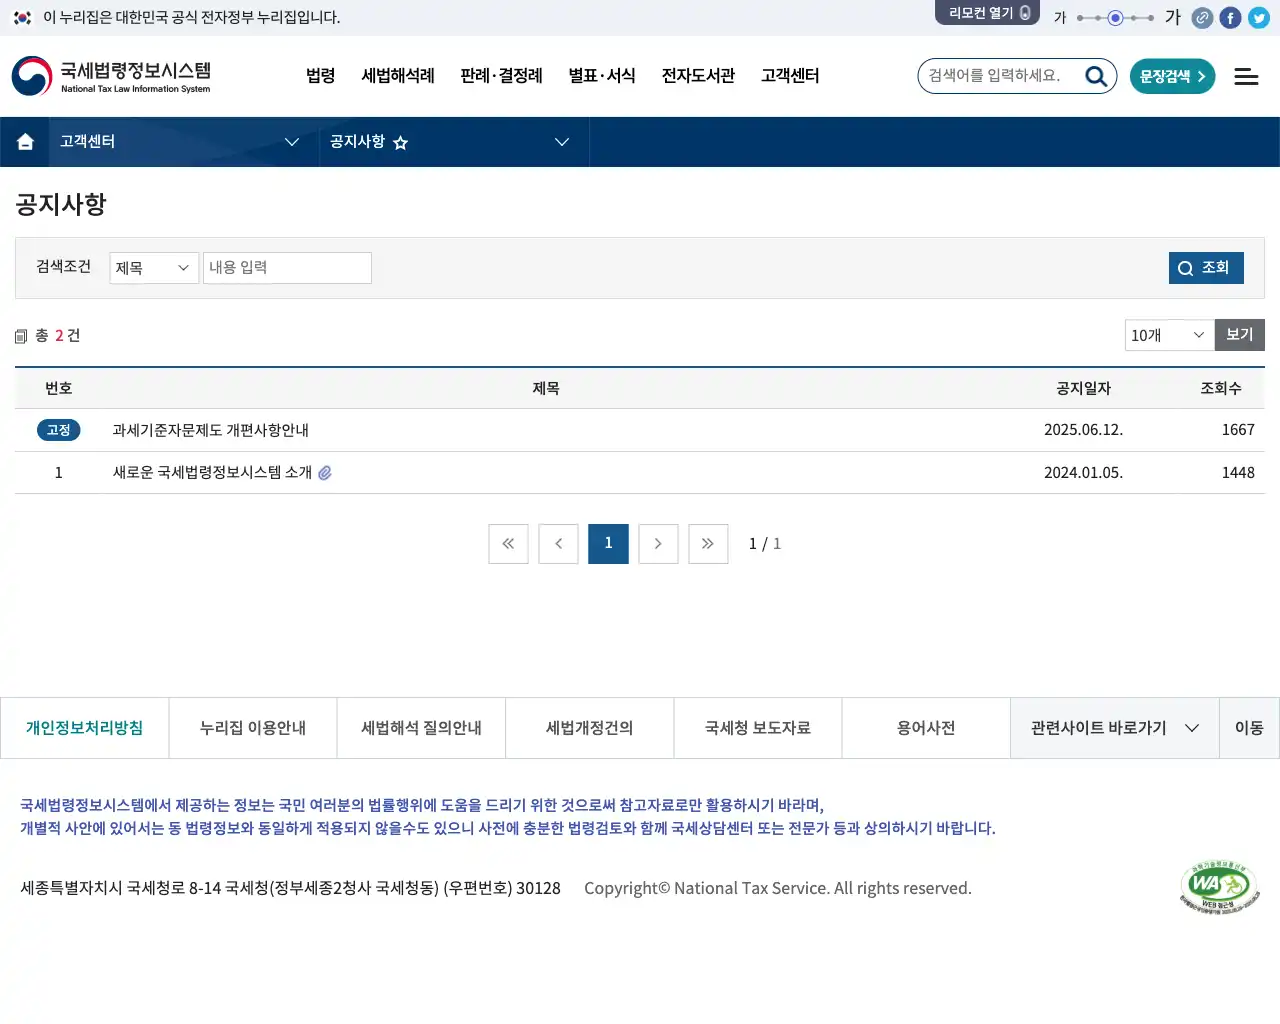The image size is (1280, 1024).
Task: Open the 고객센터 top menu
Action: 790,76
